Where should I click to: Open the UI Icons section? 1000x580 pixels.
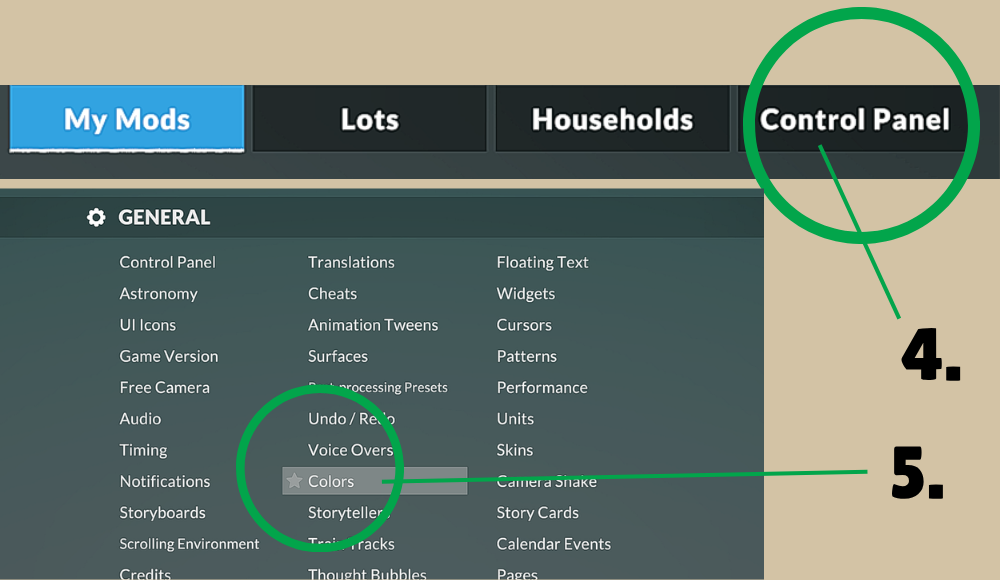[x=148, y=325]
